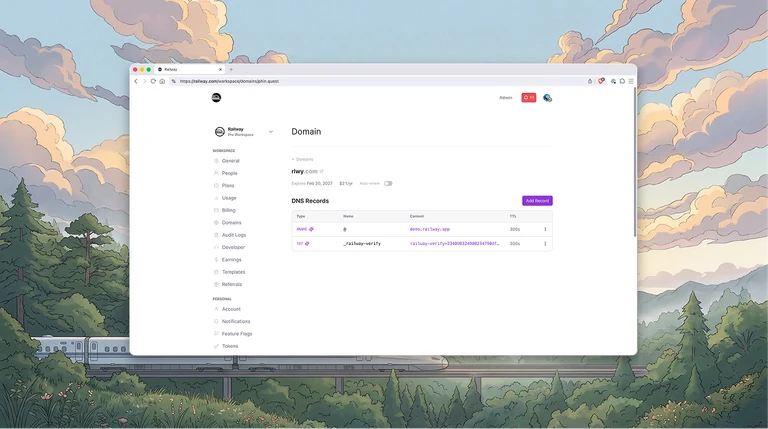The width and height of the screenshot is (768, 429).
Task: Click demo.railway.app content value
Action: (x=430, y=229)
